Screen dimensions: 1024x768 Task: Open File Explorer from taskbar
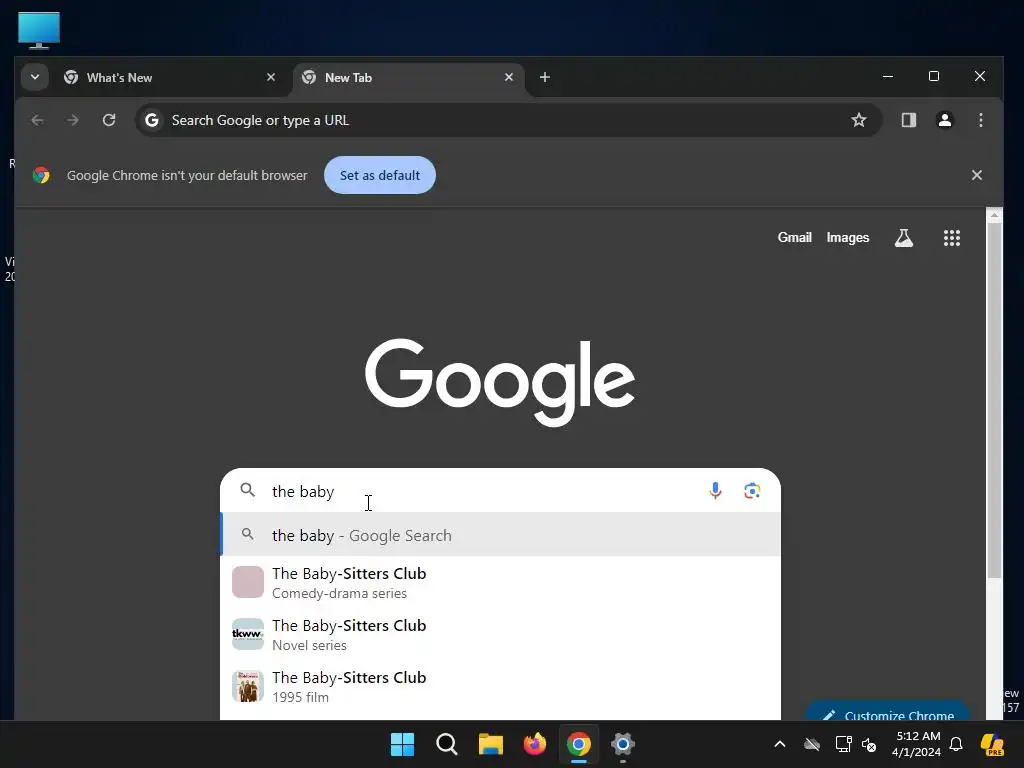[490, 744]
